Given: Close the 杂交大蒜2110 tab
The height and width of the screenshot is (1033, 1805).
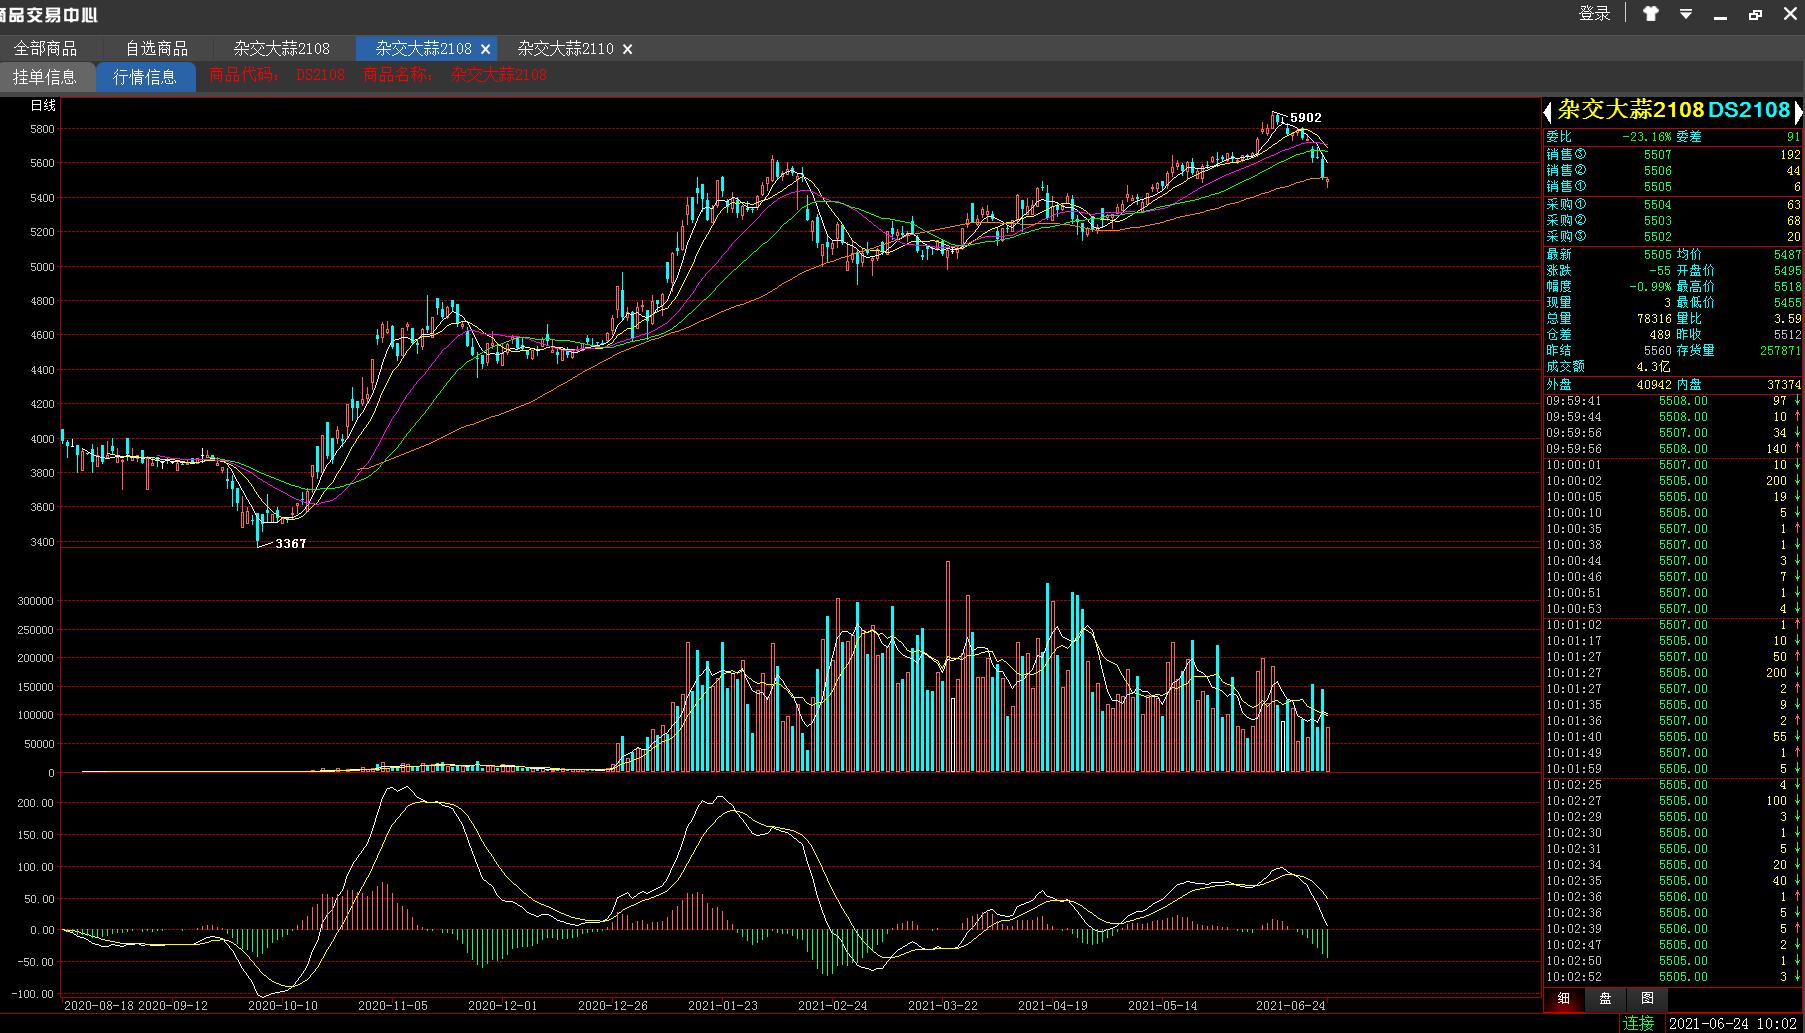Looking at the screenshot, I should coord(628,49).
